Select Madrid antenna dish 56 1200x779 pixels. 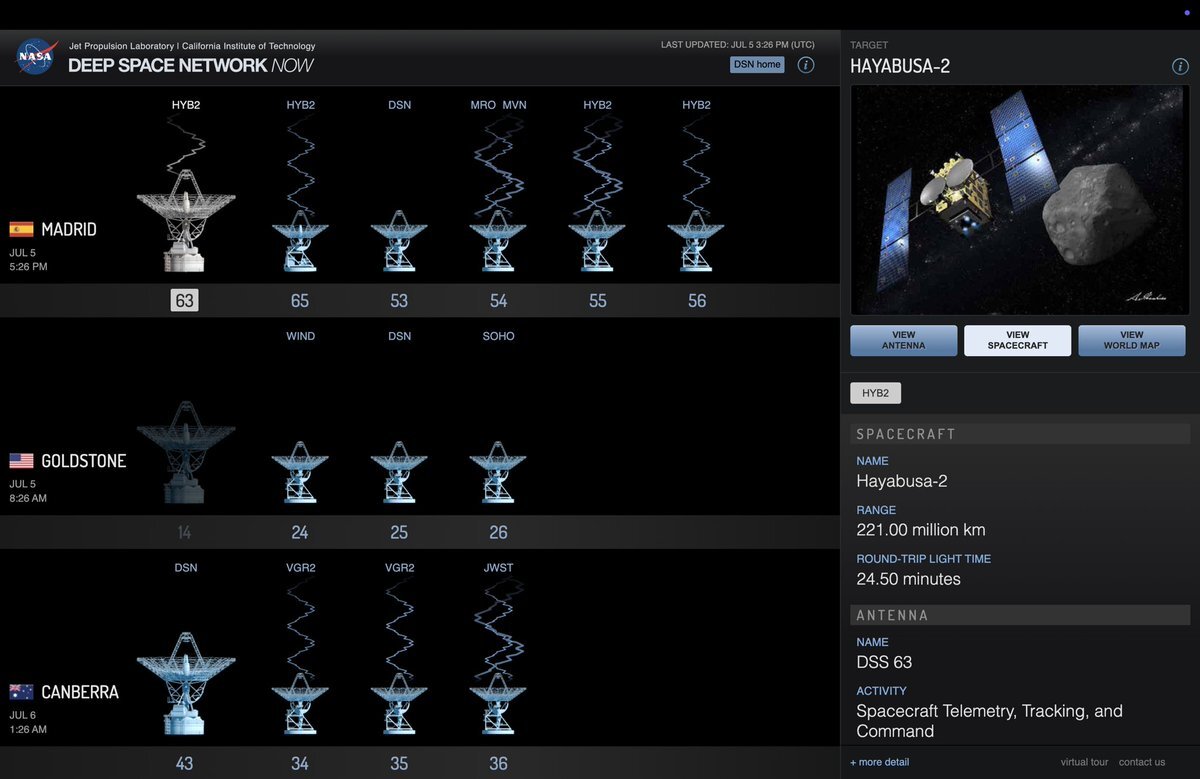coord(696,241)
